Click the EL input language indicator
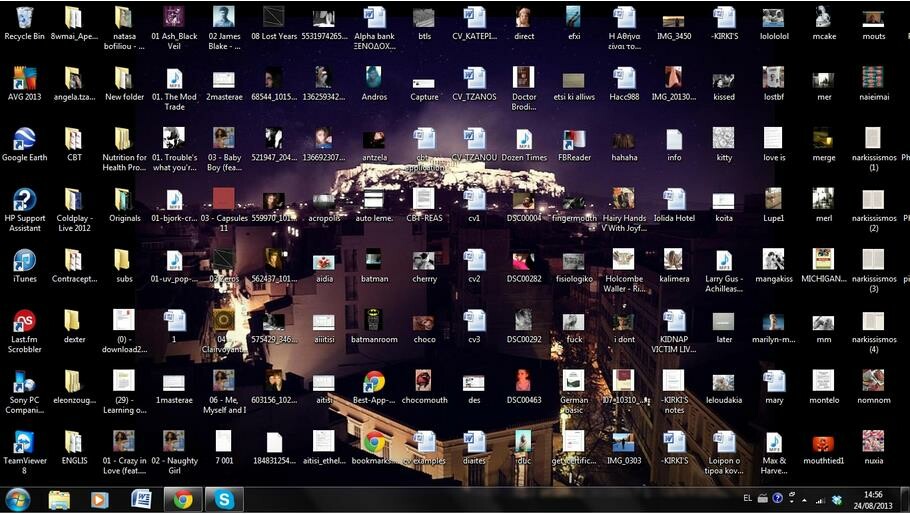This screenshot has height=514, width=910. coord(748,498)
